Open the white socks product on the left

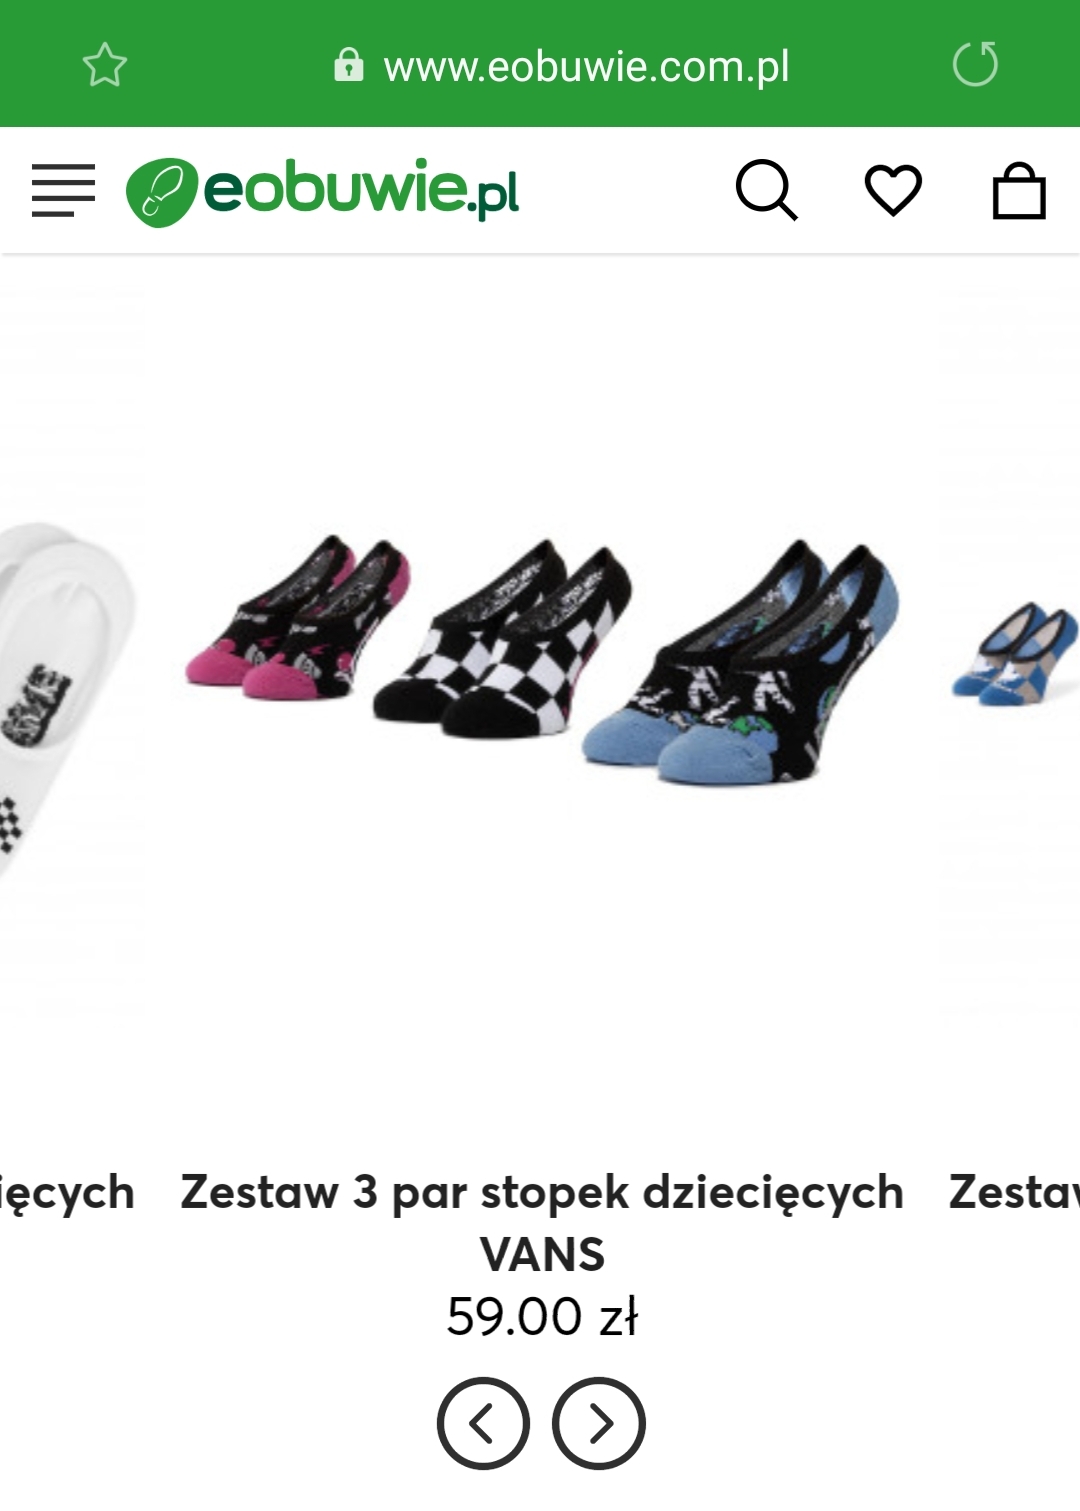pyautogui.click(x=66, y=700)
